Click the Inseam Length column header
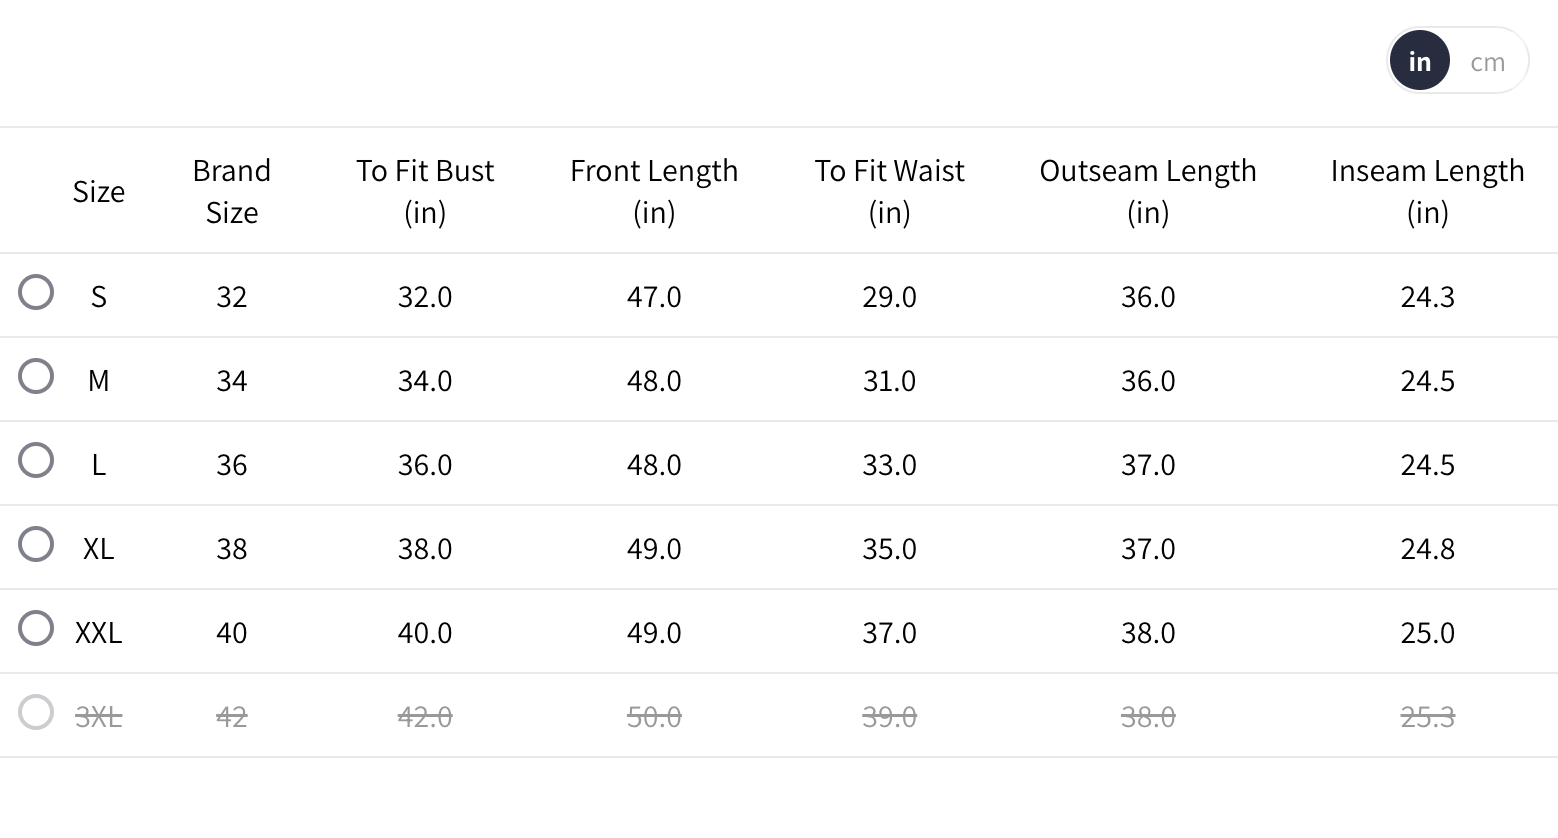 pos(1427,191)
